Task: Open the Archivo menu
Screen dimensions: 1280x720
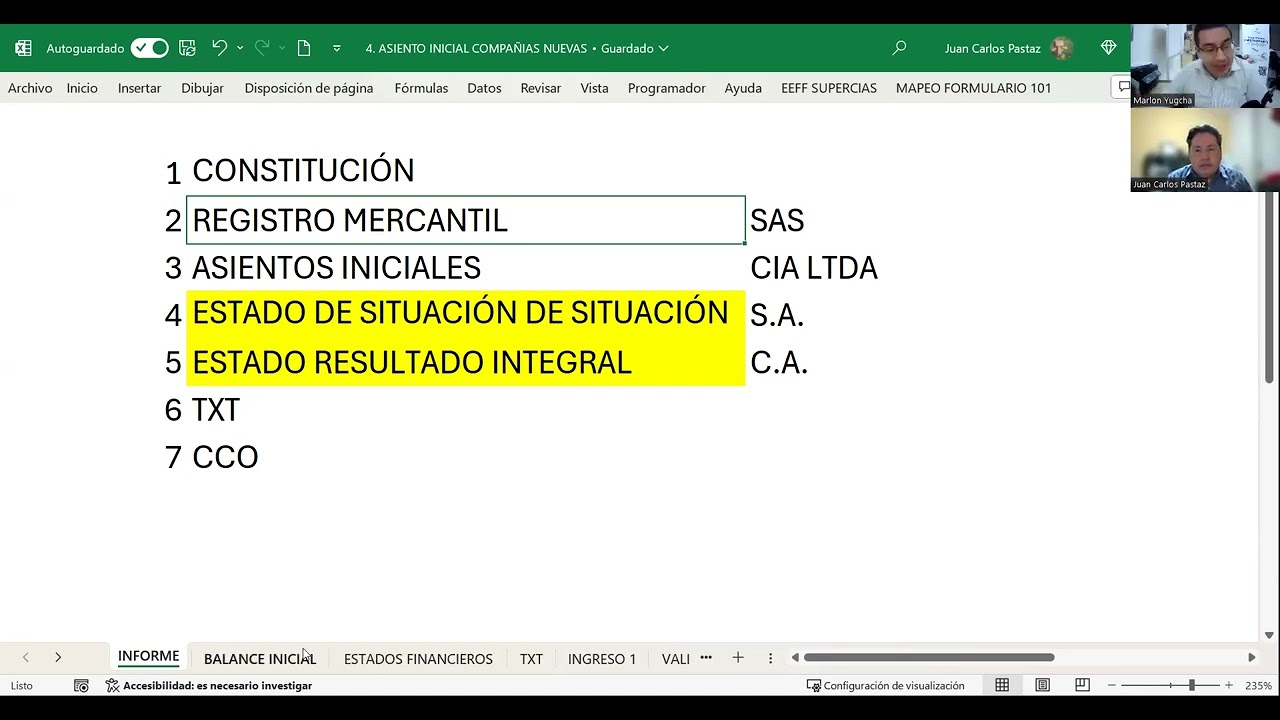Action: (30, 88)
